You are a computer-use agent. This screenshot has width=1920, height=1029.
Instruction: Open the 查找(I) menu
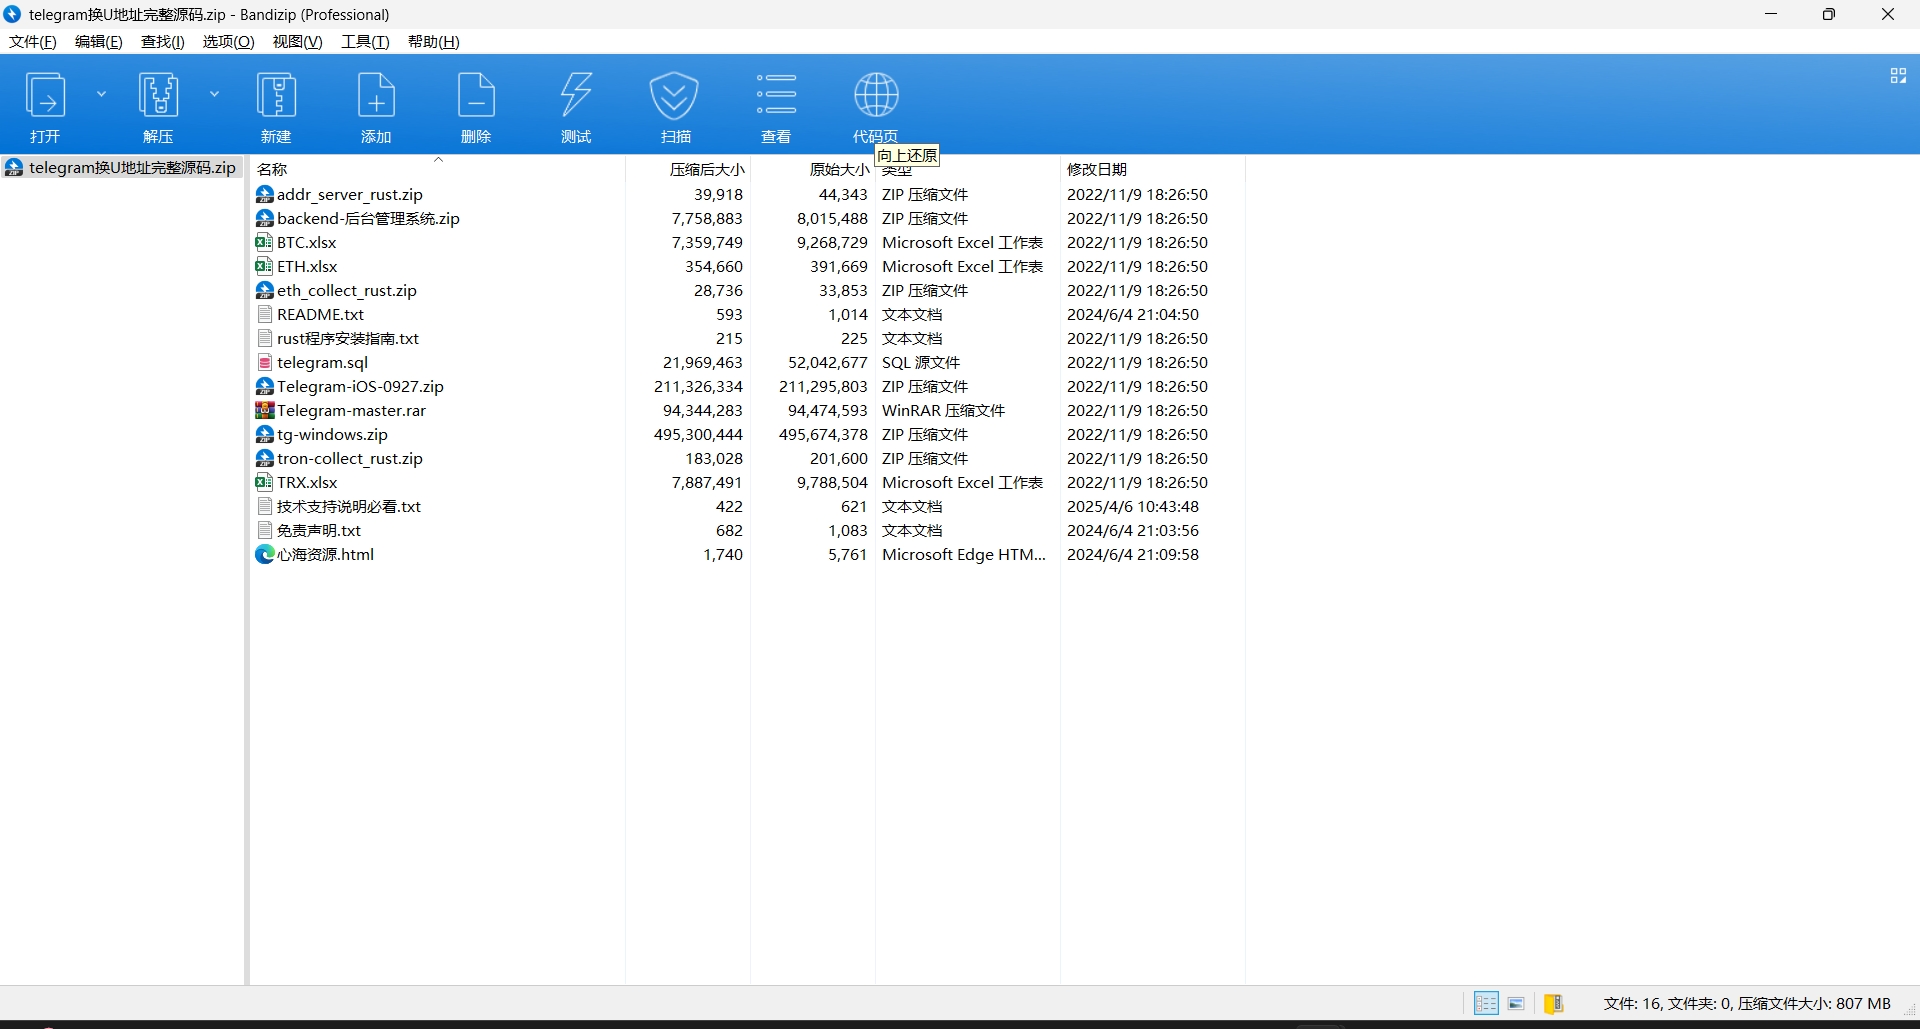tap(163, 42)
